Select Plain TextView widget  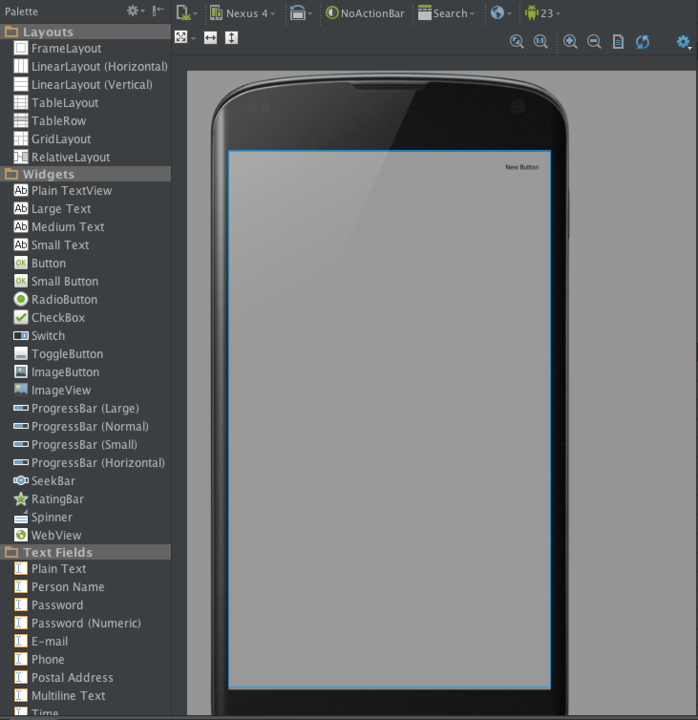pos(85,191)
